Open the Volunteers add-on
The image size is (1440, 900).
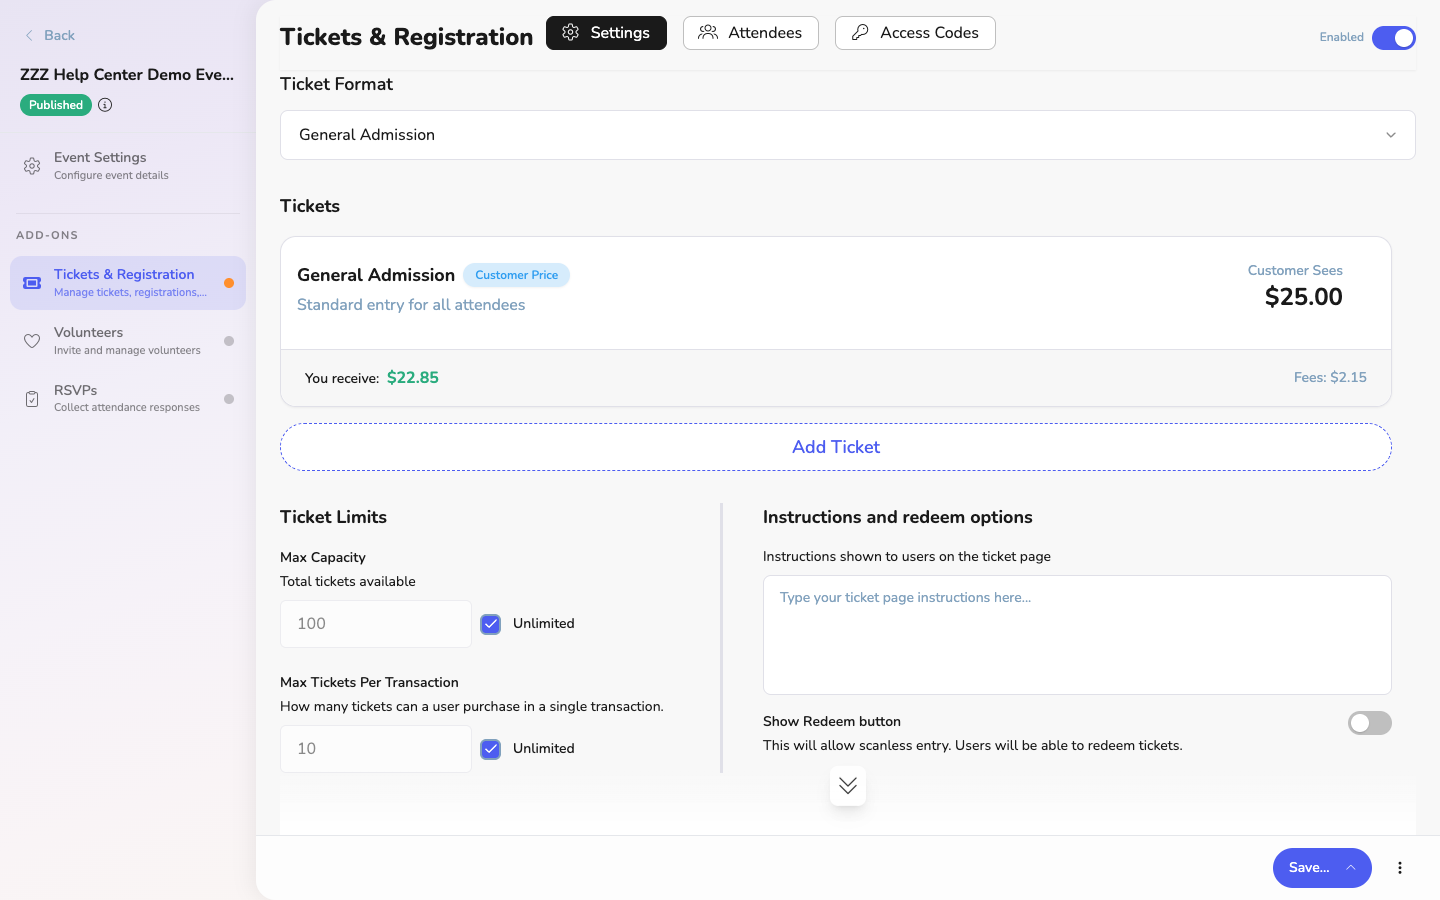point(128,341)
